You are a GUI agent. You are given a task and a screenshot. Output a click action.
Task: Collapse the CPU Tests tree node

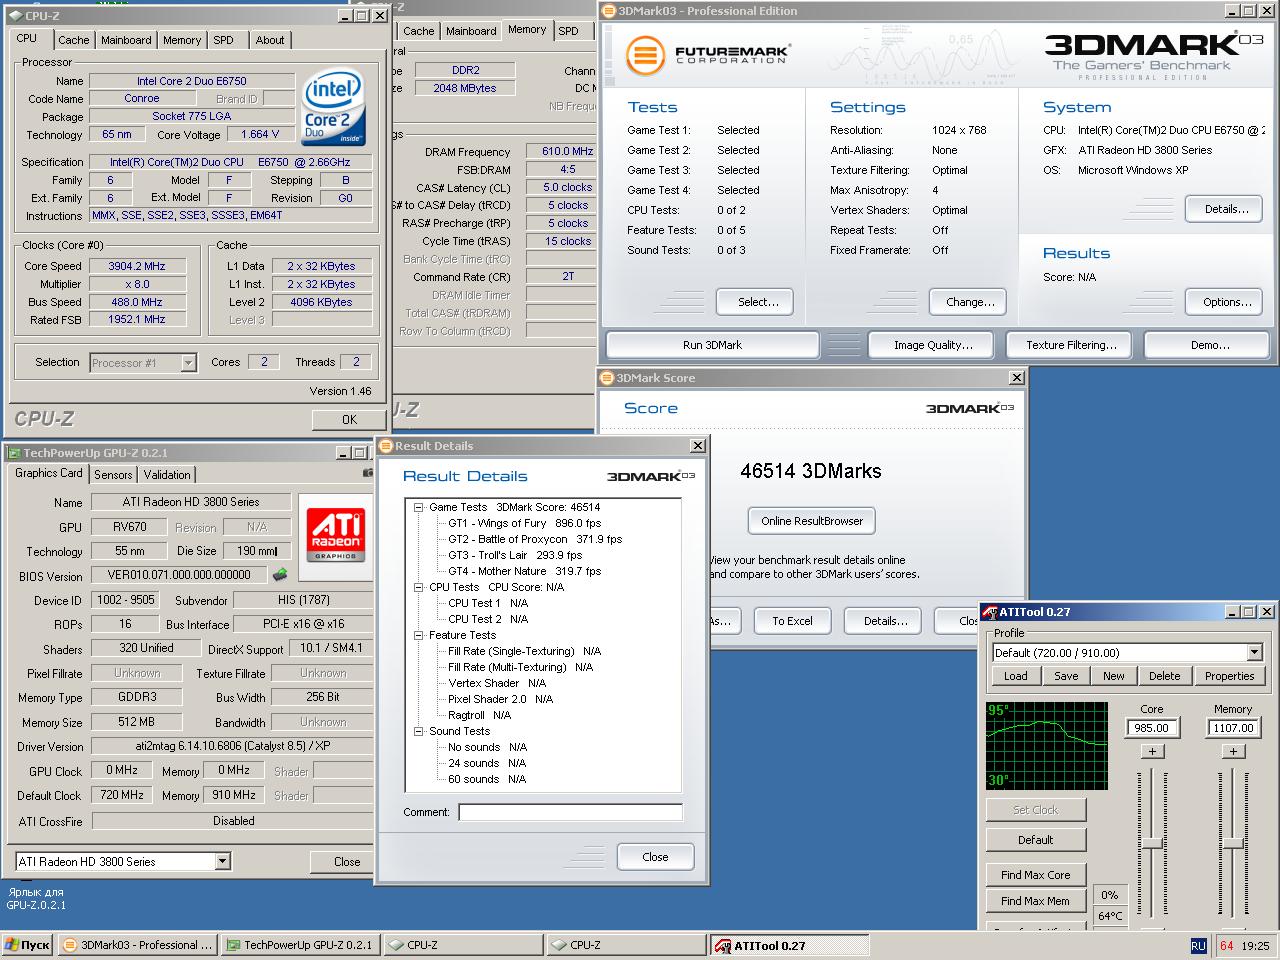[x=420, y=587]
